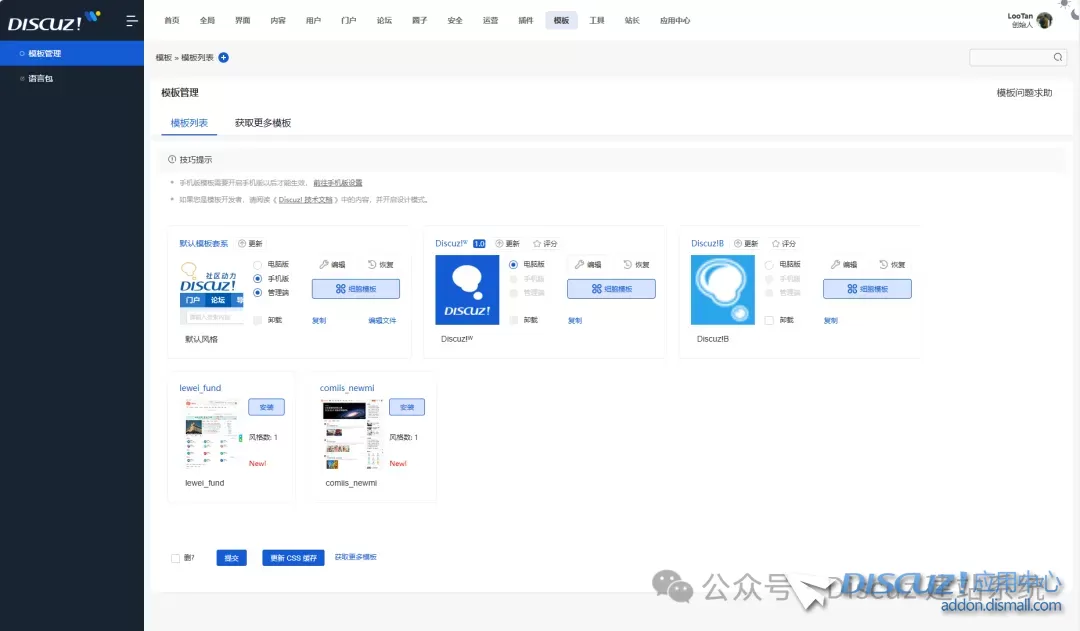Click the 更新 CSS 缓存 button
The height and width of the screenshot is (631, 1080).
[293, 558]
